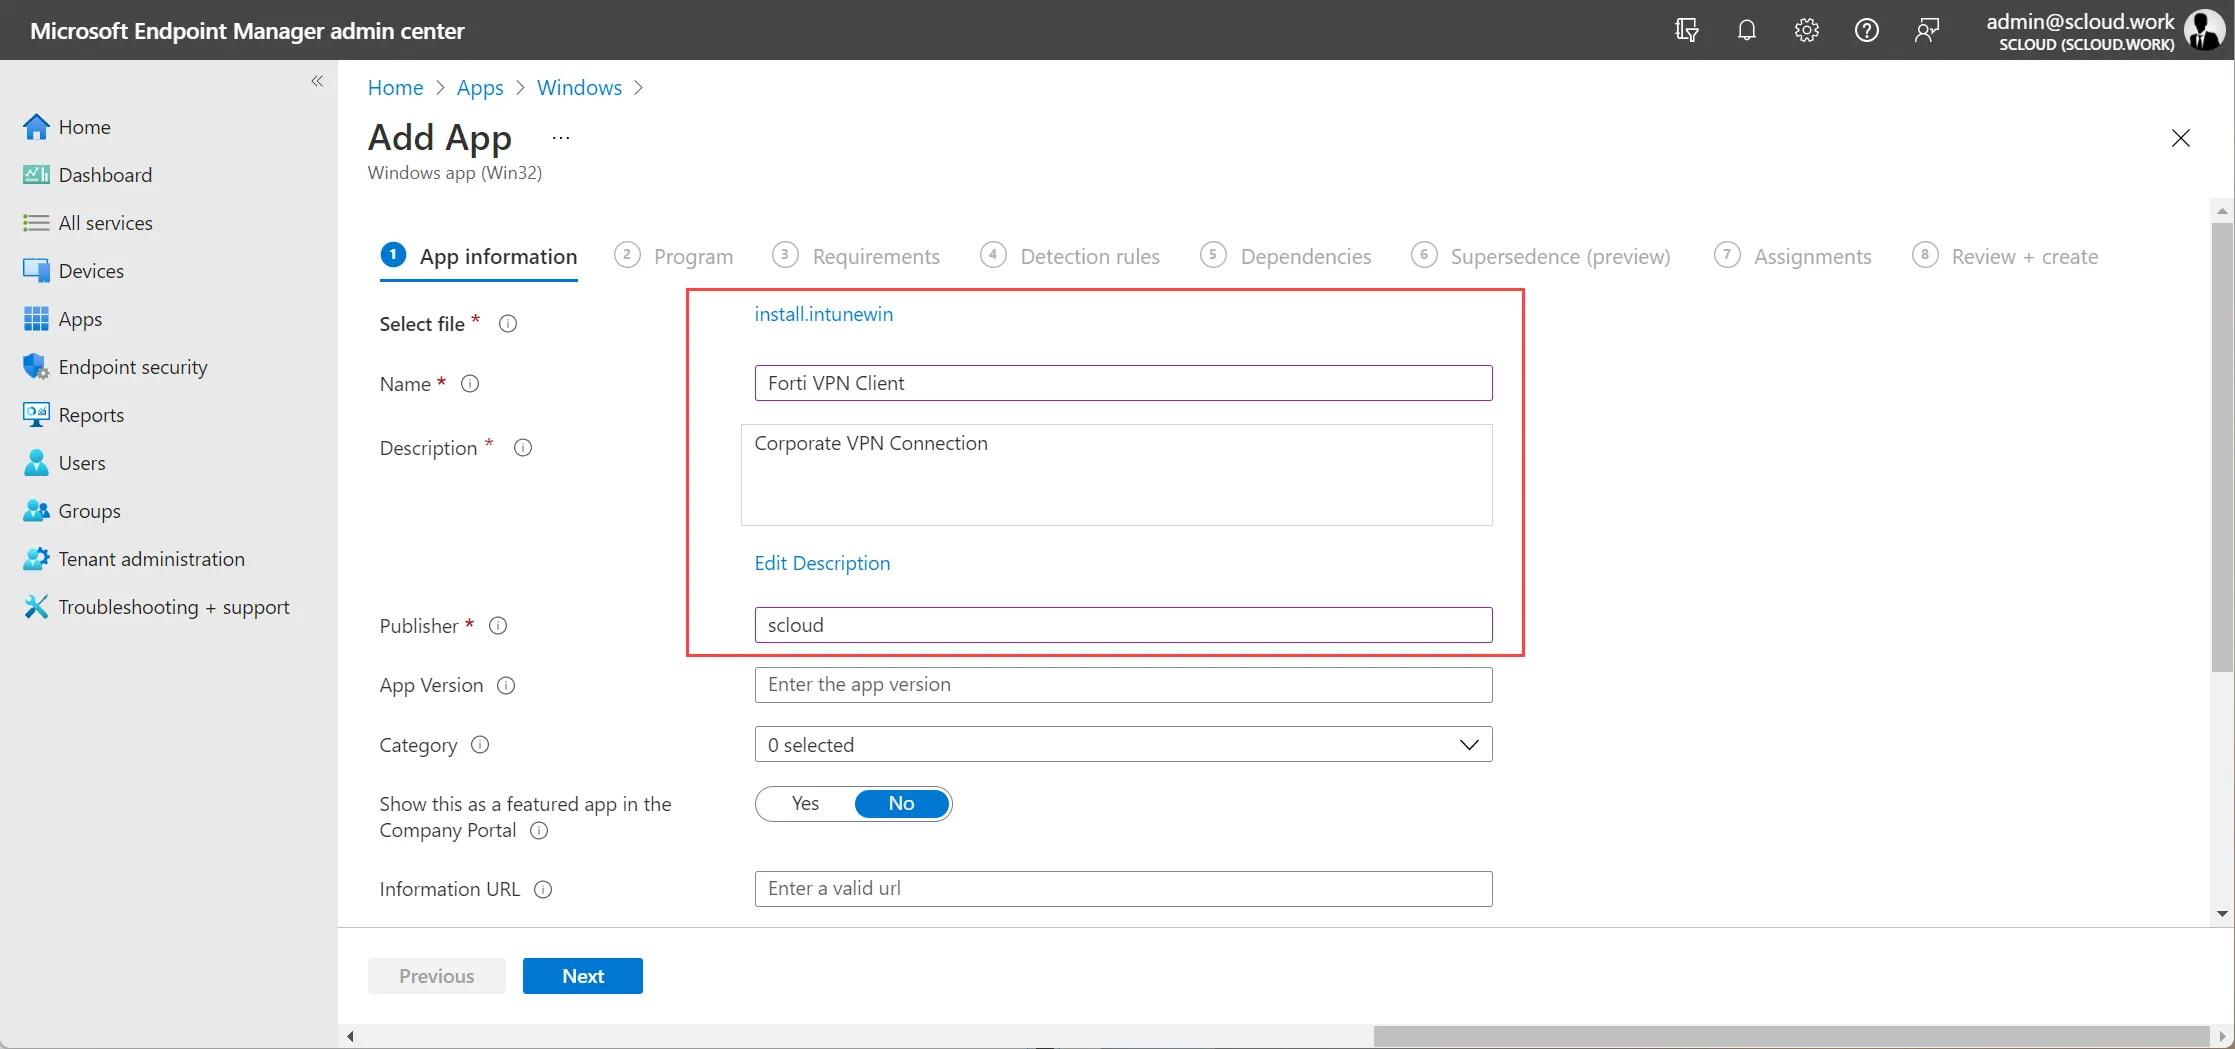Click the Edit Description link

tap(822, 564)
